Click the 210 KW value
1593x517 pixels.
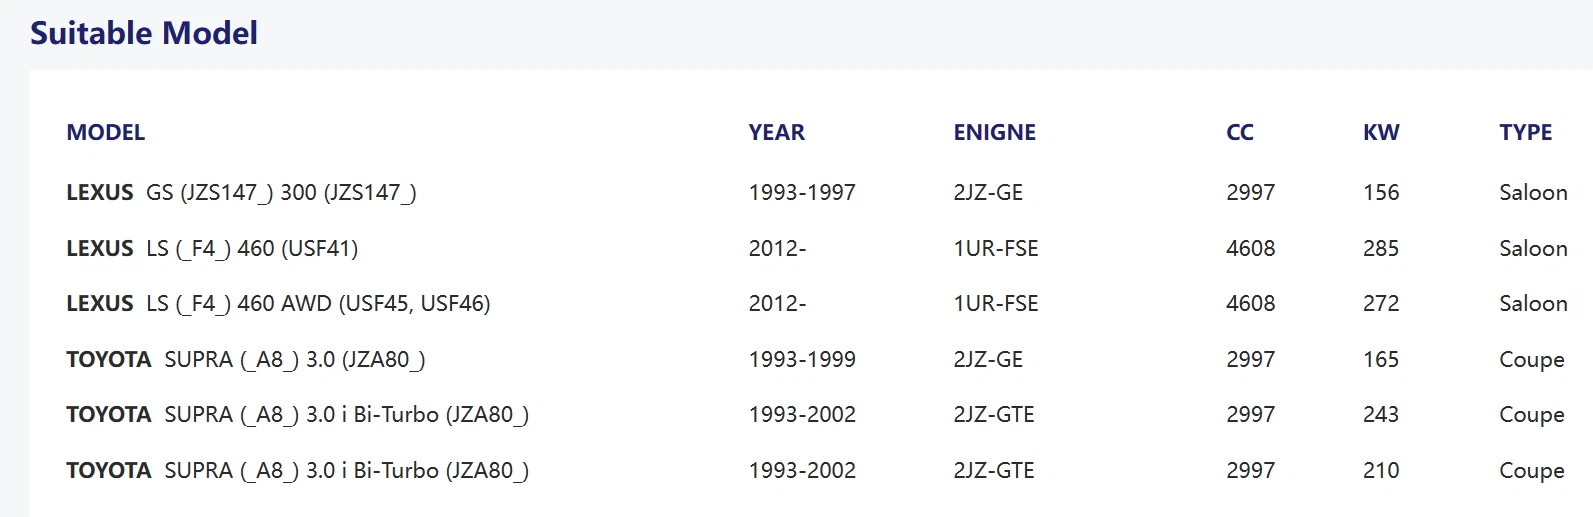point(1380,471)
